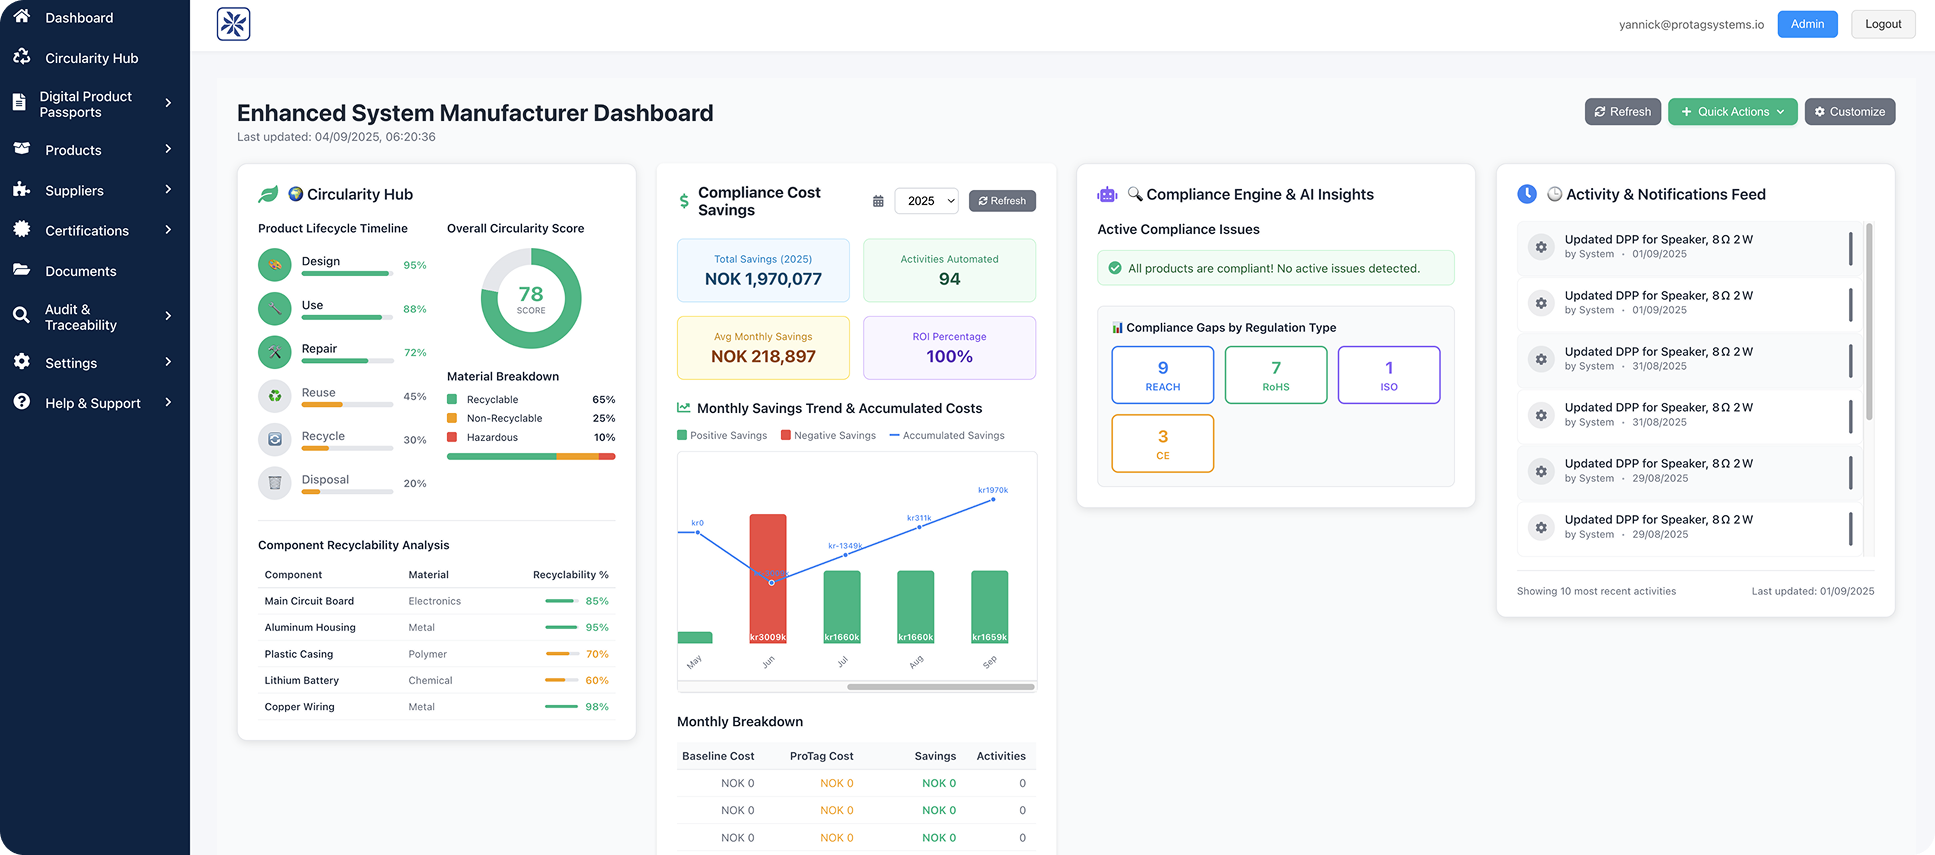The height and width of the screenshot is (855, 1935).
Task: Open the Quick Actions dropdown
Action: coord(1732,112)
